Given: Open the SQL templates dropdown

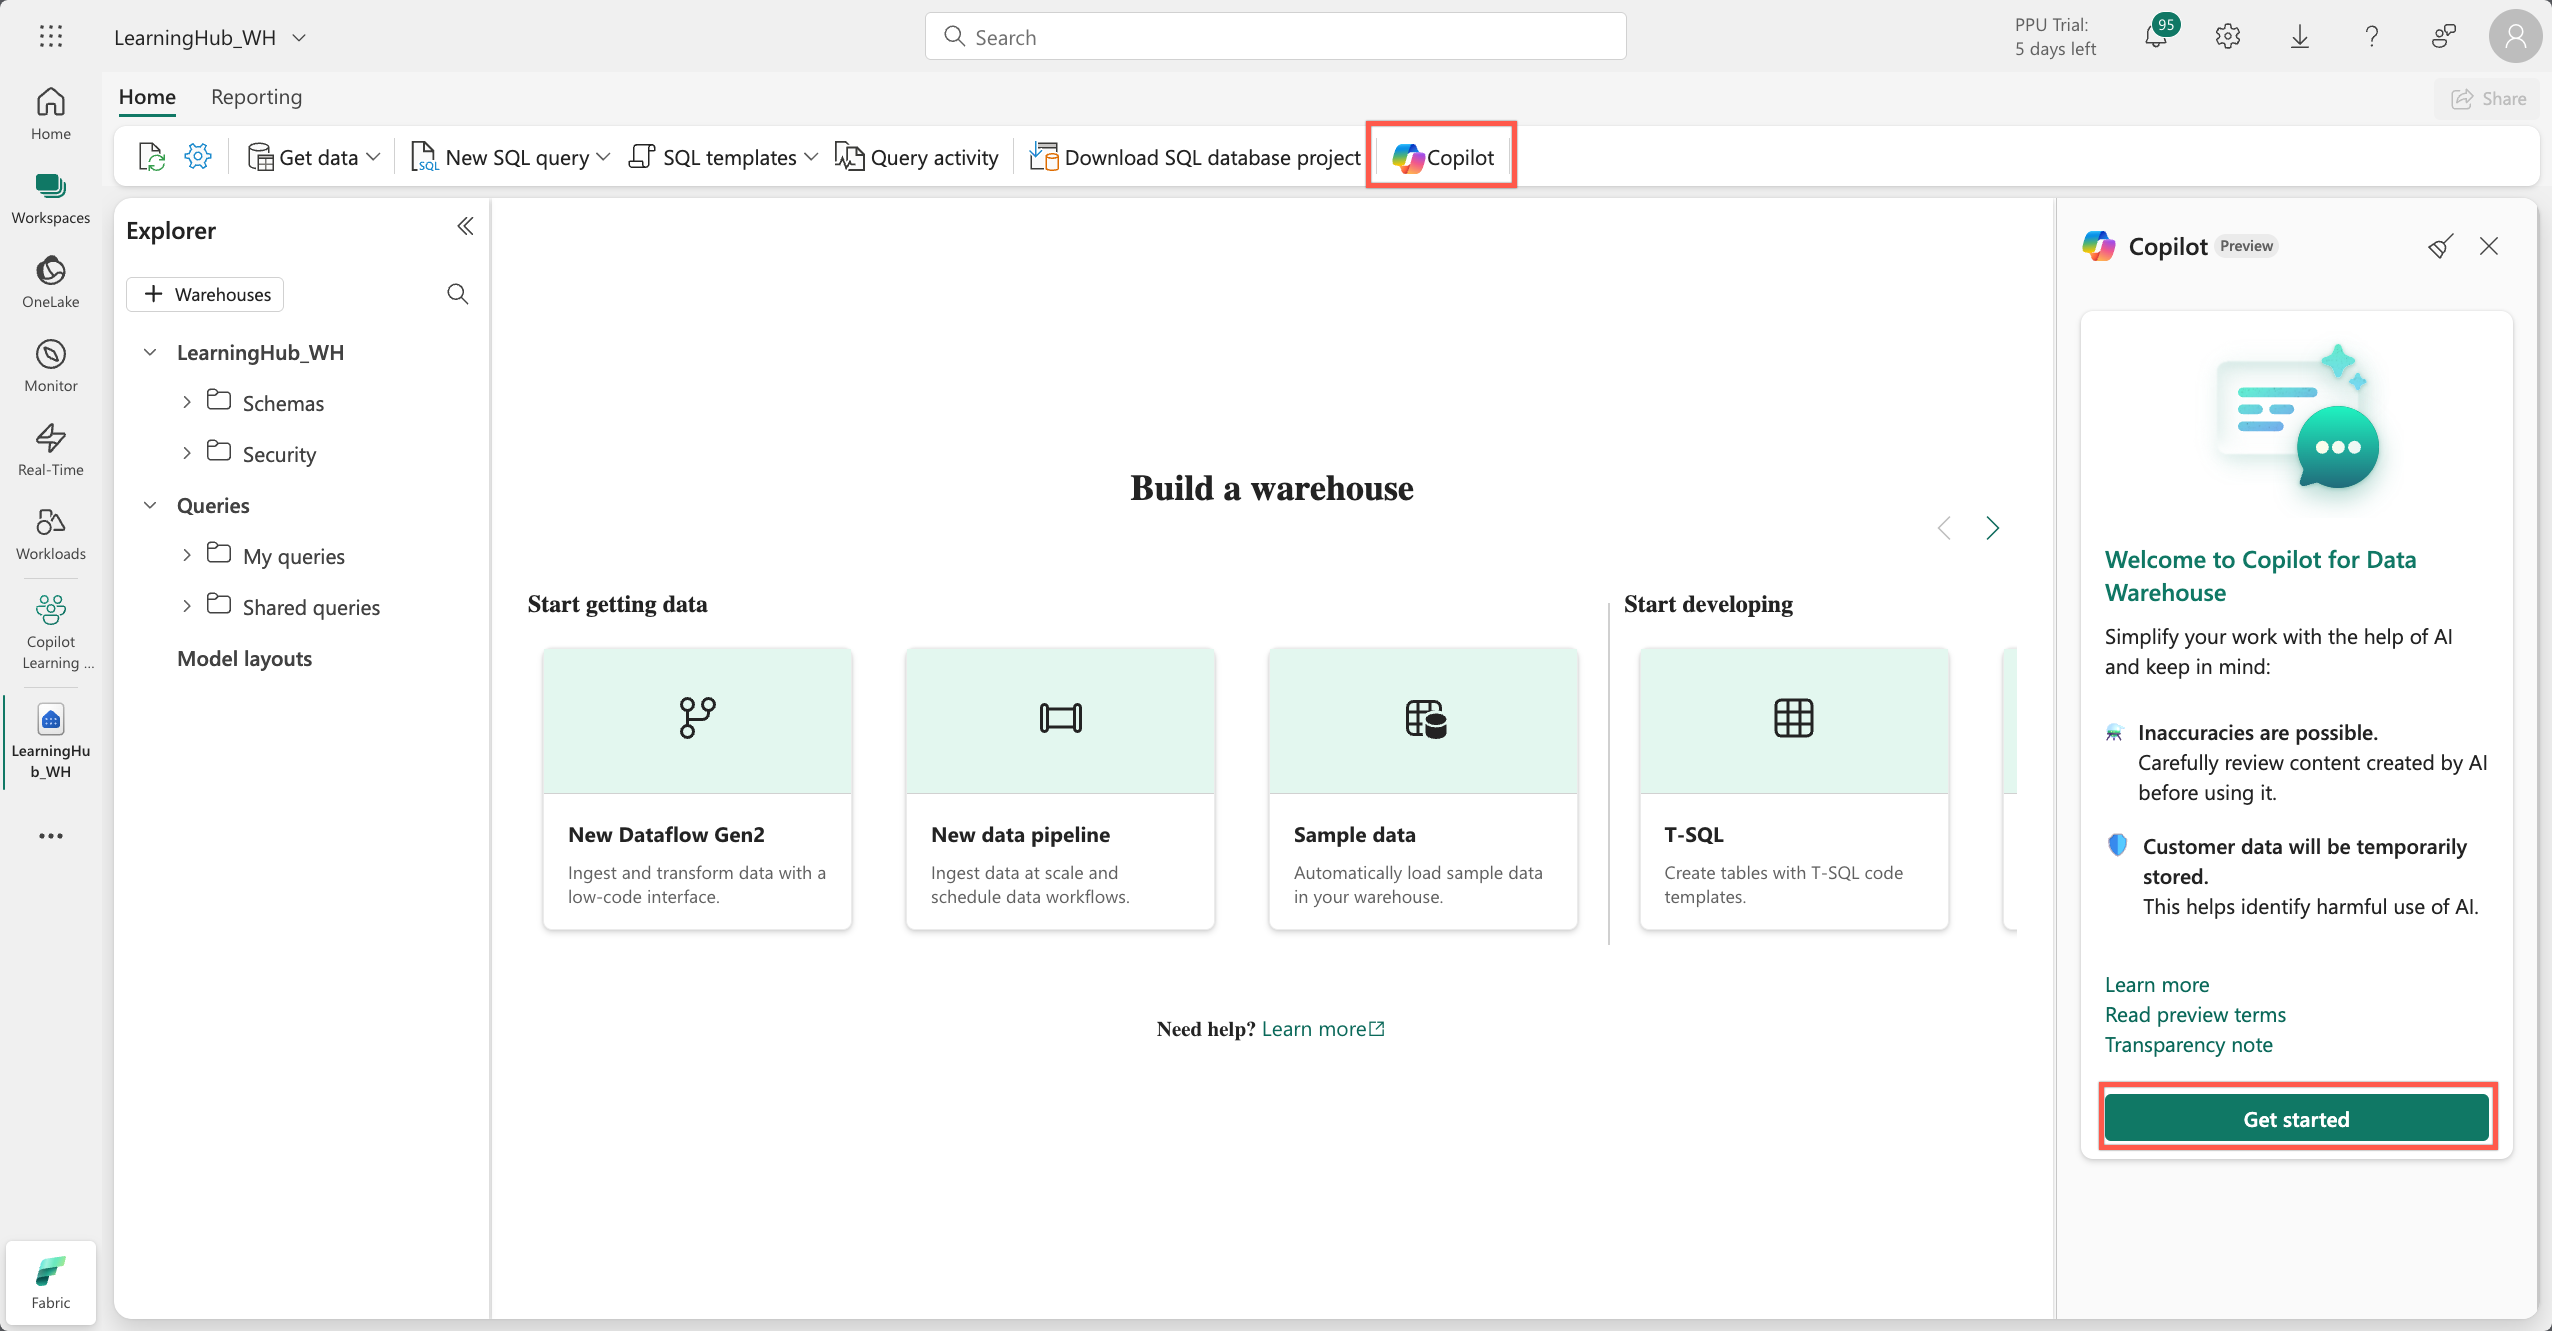Looking at the screenshot, I should [723, 157].
